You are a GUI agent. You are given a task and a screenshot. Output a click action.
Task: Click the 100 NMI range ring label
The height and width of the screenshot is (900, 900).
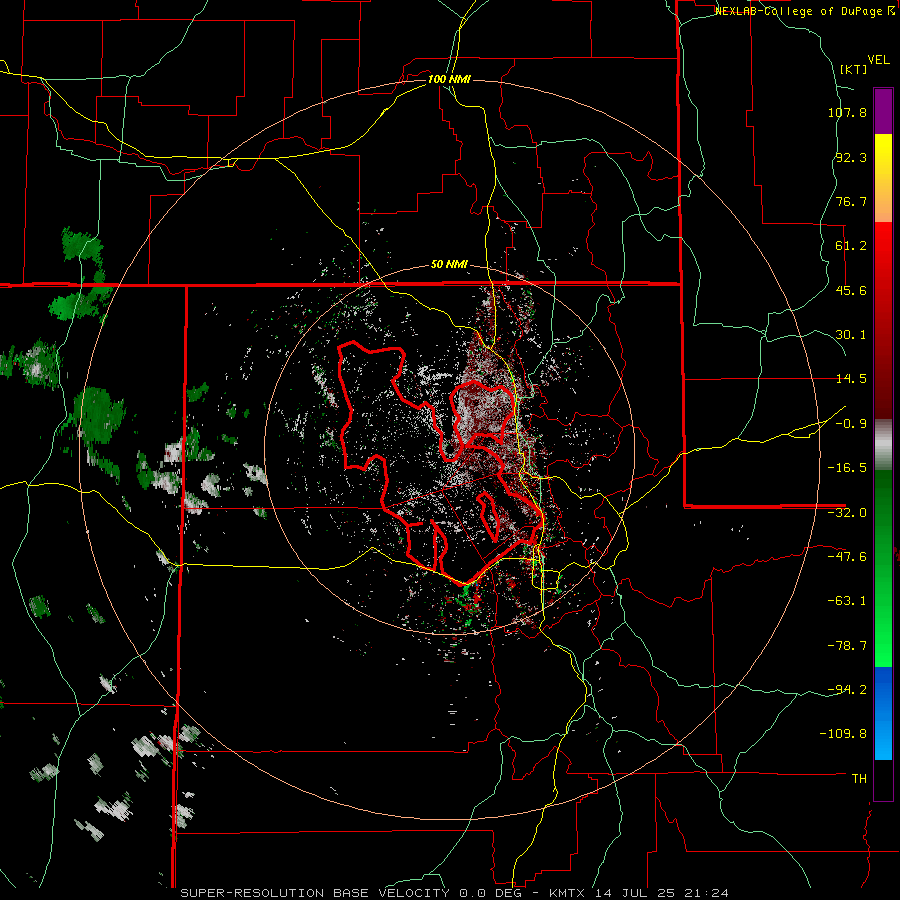pos(449,79)
